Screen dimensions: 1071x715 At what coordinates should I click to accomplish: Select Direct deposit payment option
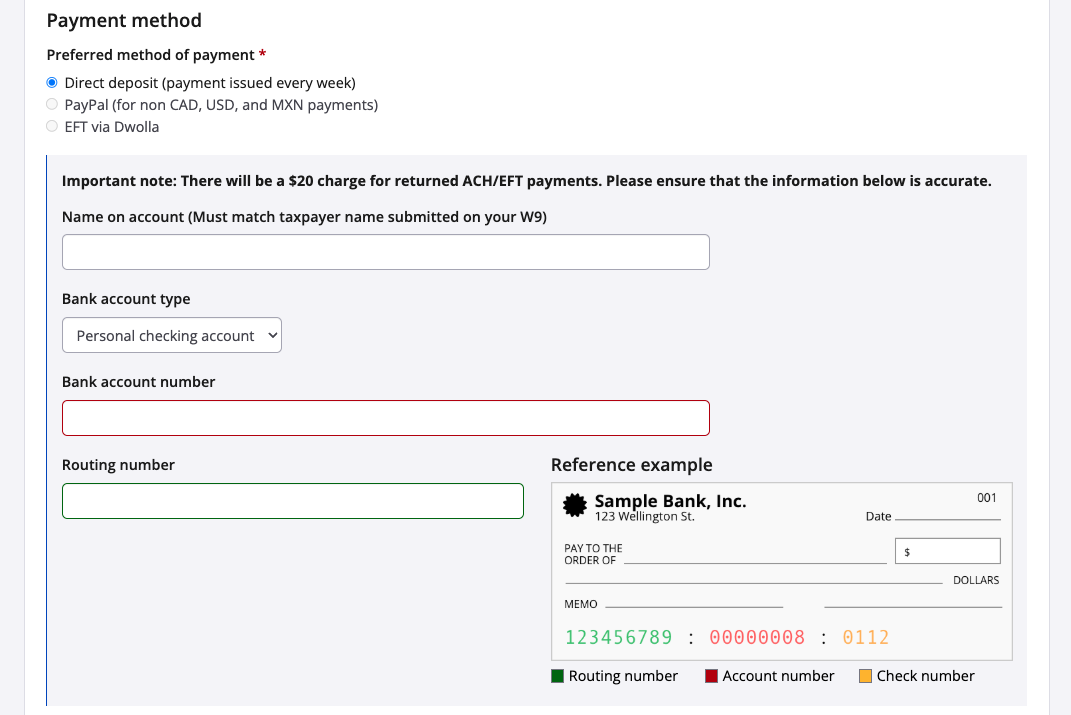pyautogui.click(x=52, y=83)
